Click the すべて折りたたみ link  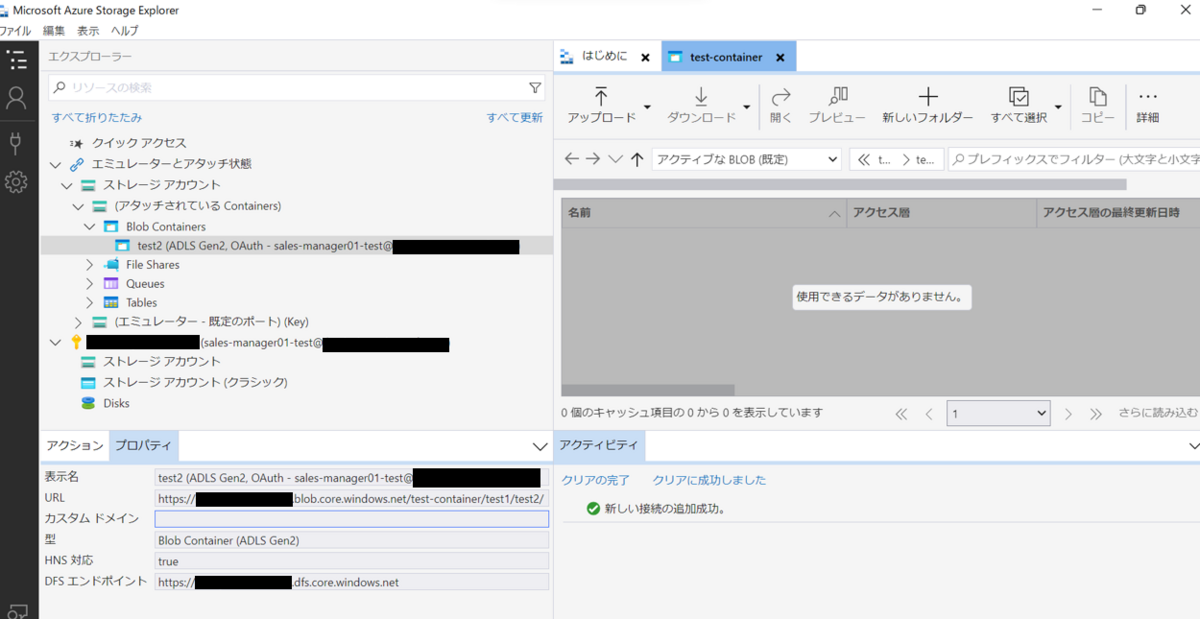[97, 118]
